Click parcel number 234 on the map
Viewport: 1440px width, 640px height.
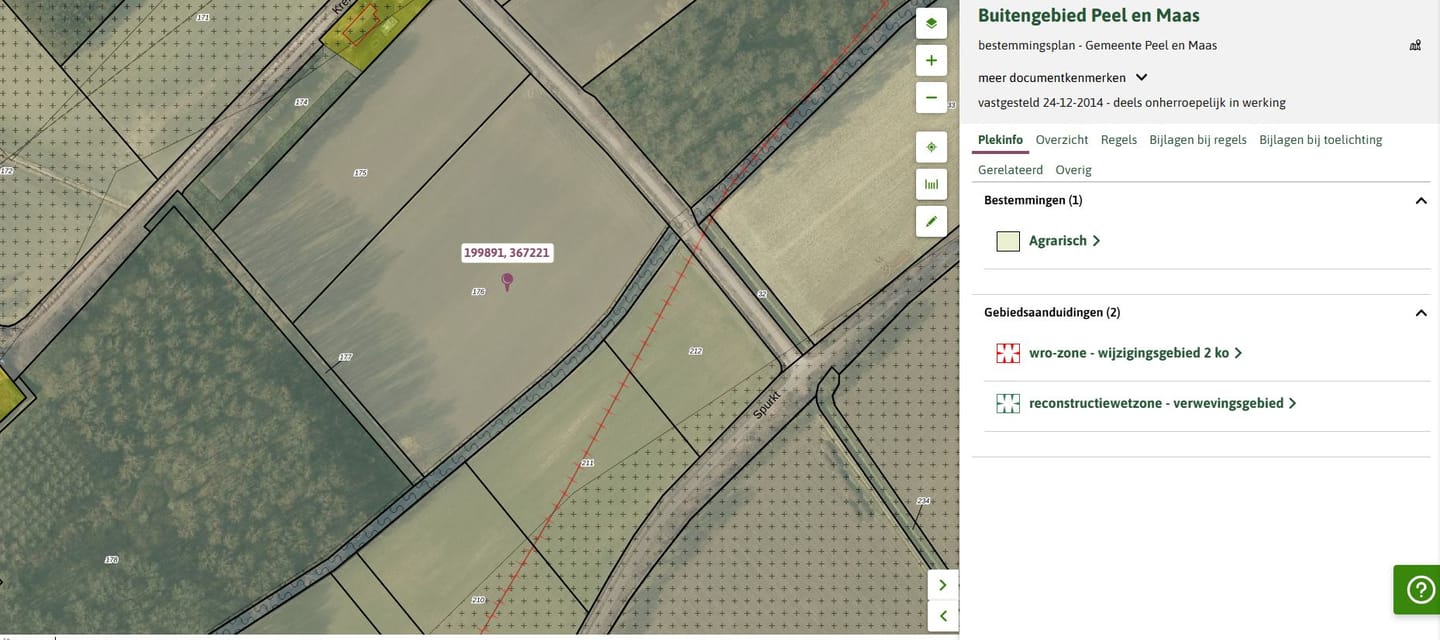[923, 501]
